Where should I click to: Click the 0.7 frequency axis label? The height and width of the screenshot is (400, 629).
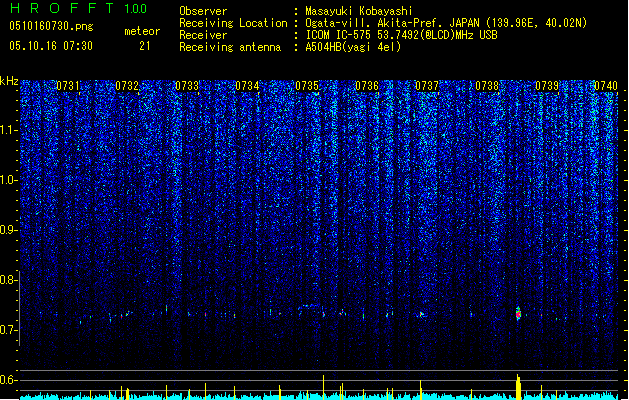[x=8, y=330]
